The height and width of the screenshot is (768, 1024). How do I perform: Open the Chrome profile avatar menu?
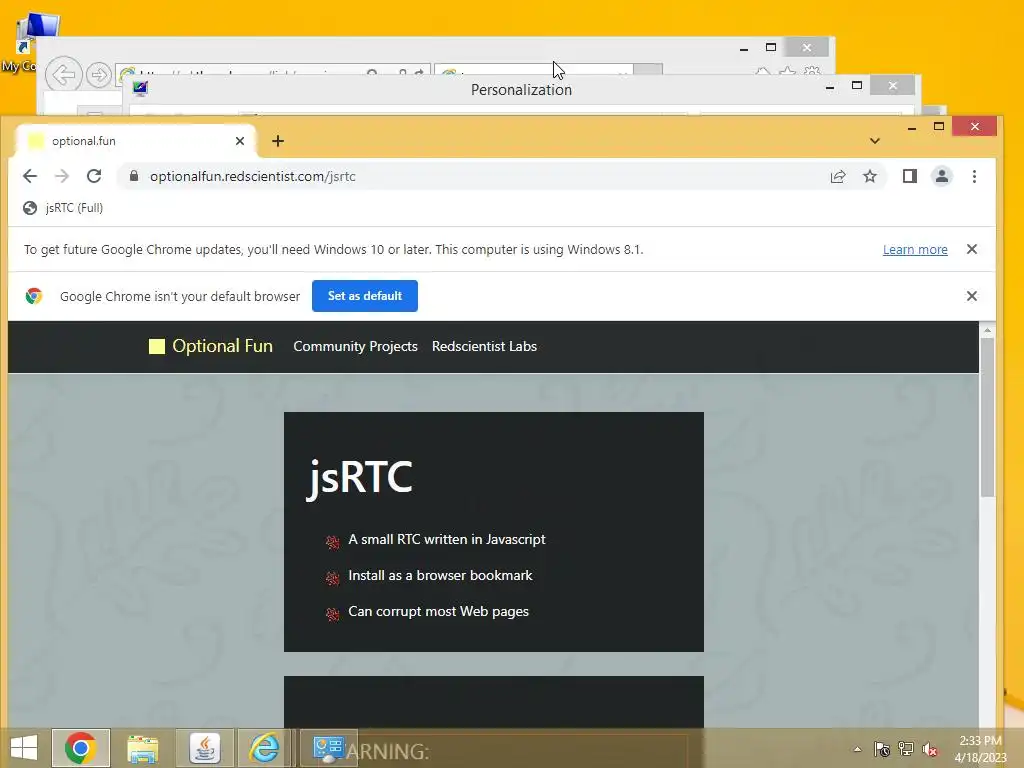click(942, 176)
